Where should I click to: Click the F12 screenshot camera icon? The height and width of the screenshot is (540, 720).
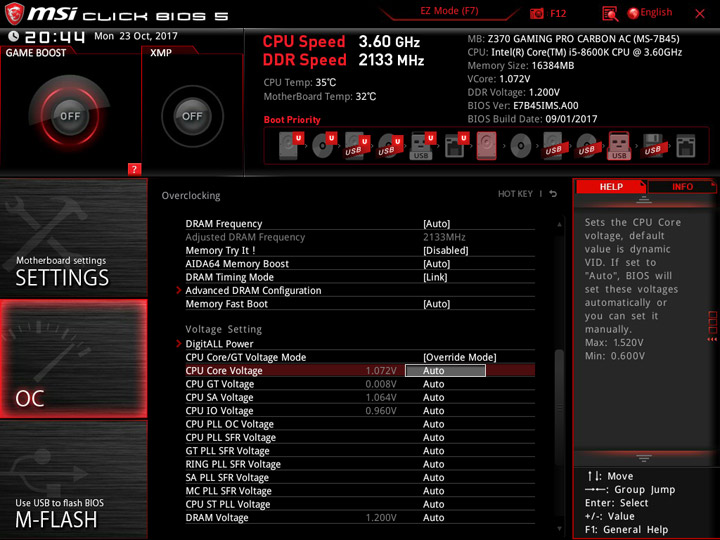(x=536, y=13)
